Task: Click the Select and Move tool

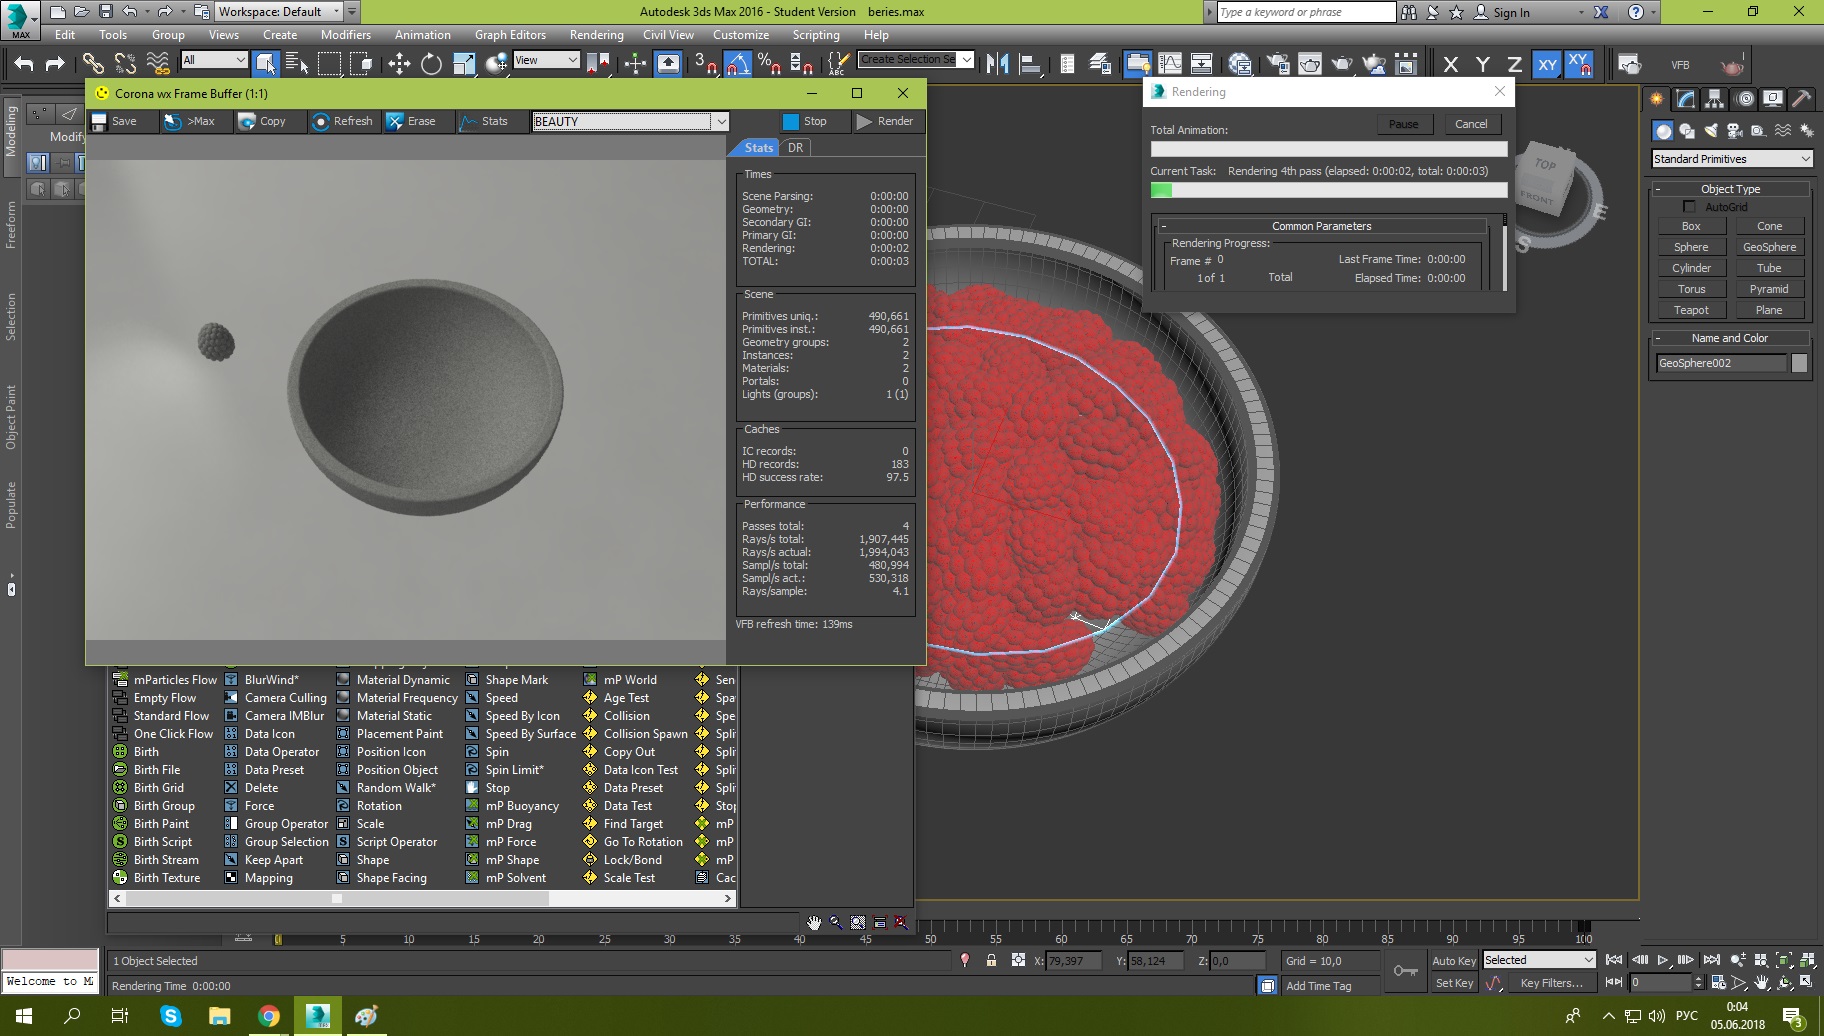Action: tap(399, 64)
